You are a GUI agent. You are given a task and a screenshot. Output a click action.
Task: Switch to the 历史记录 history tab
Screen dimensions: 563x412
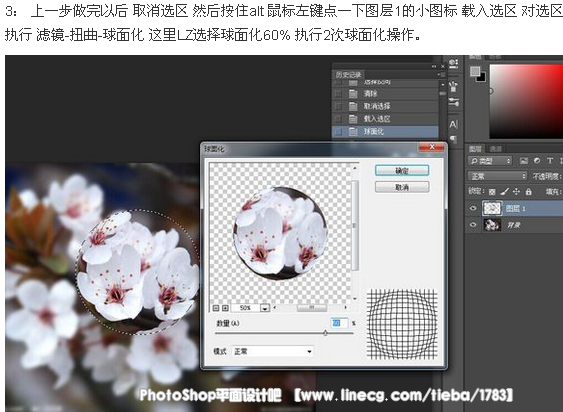point(348,74)
